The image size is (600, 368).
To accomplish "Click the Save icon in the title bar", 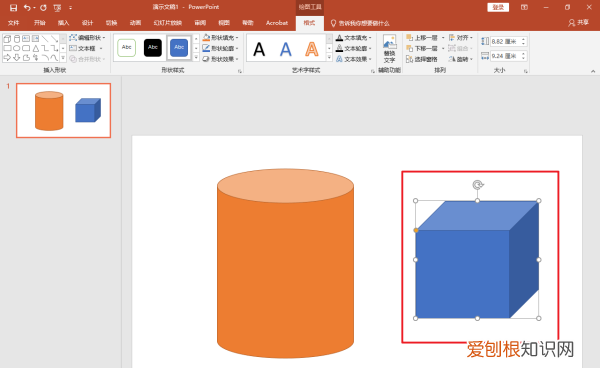I will [x=13, y=7].
